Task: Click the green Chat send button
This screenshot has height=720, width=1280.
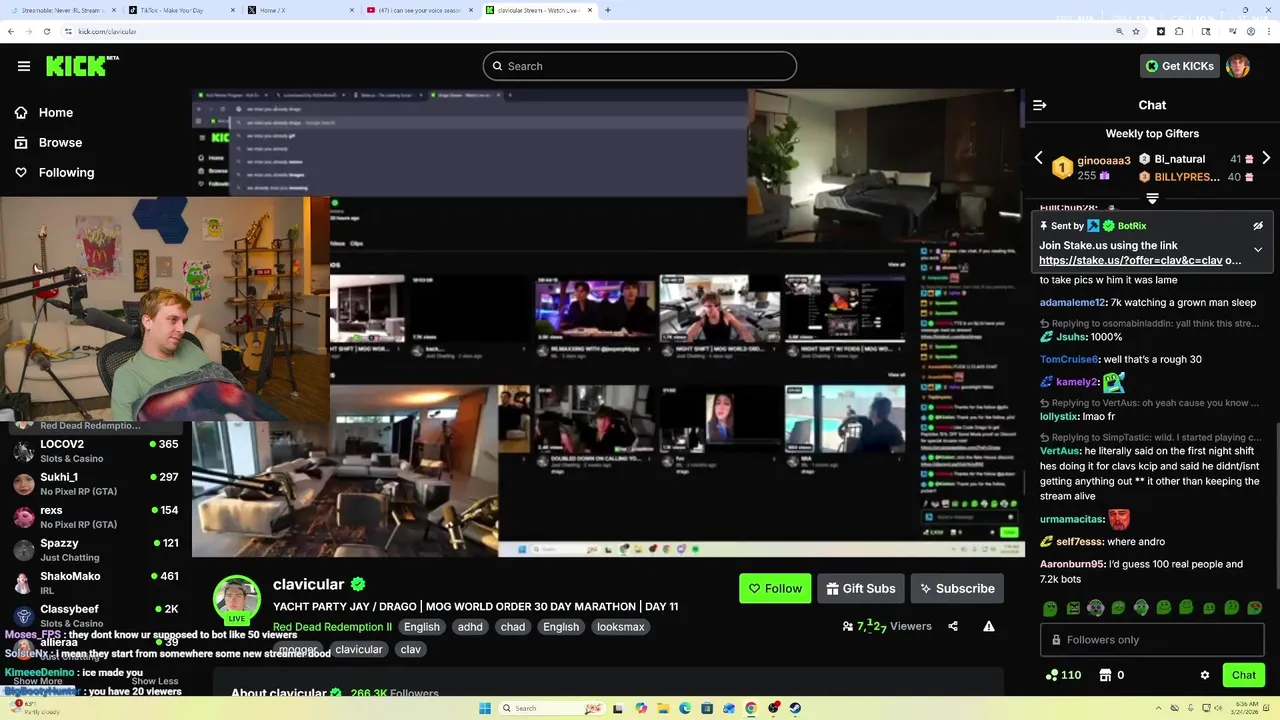Action: [1244, 675]
